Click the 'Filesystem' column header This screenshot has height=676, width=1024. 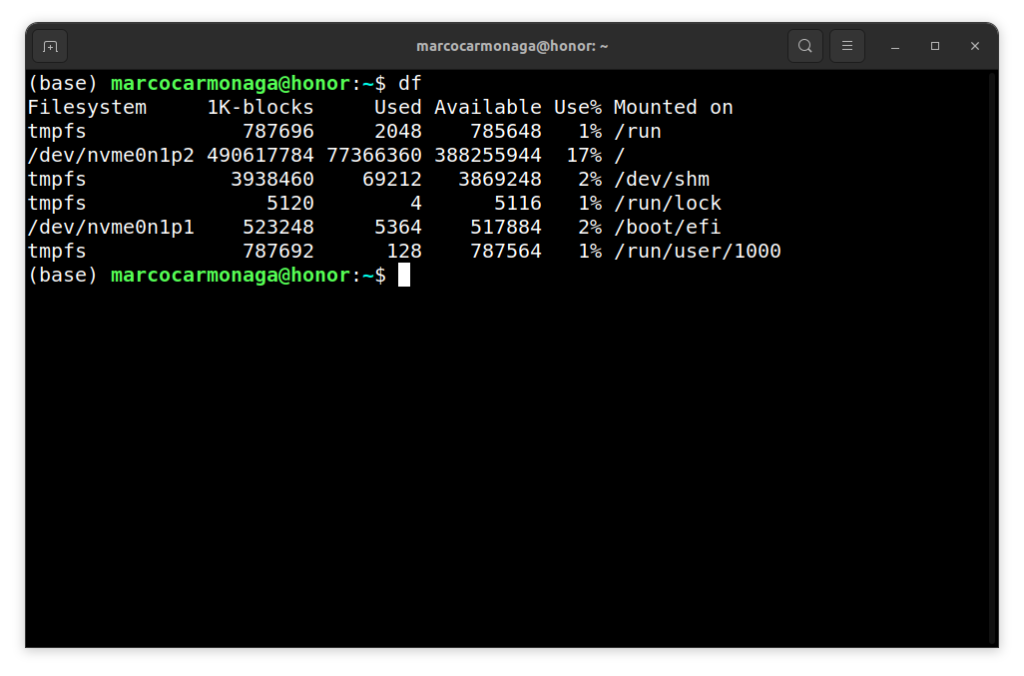pos(87,107)
